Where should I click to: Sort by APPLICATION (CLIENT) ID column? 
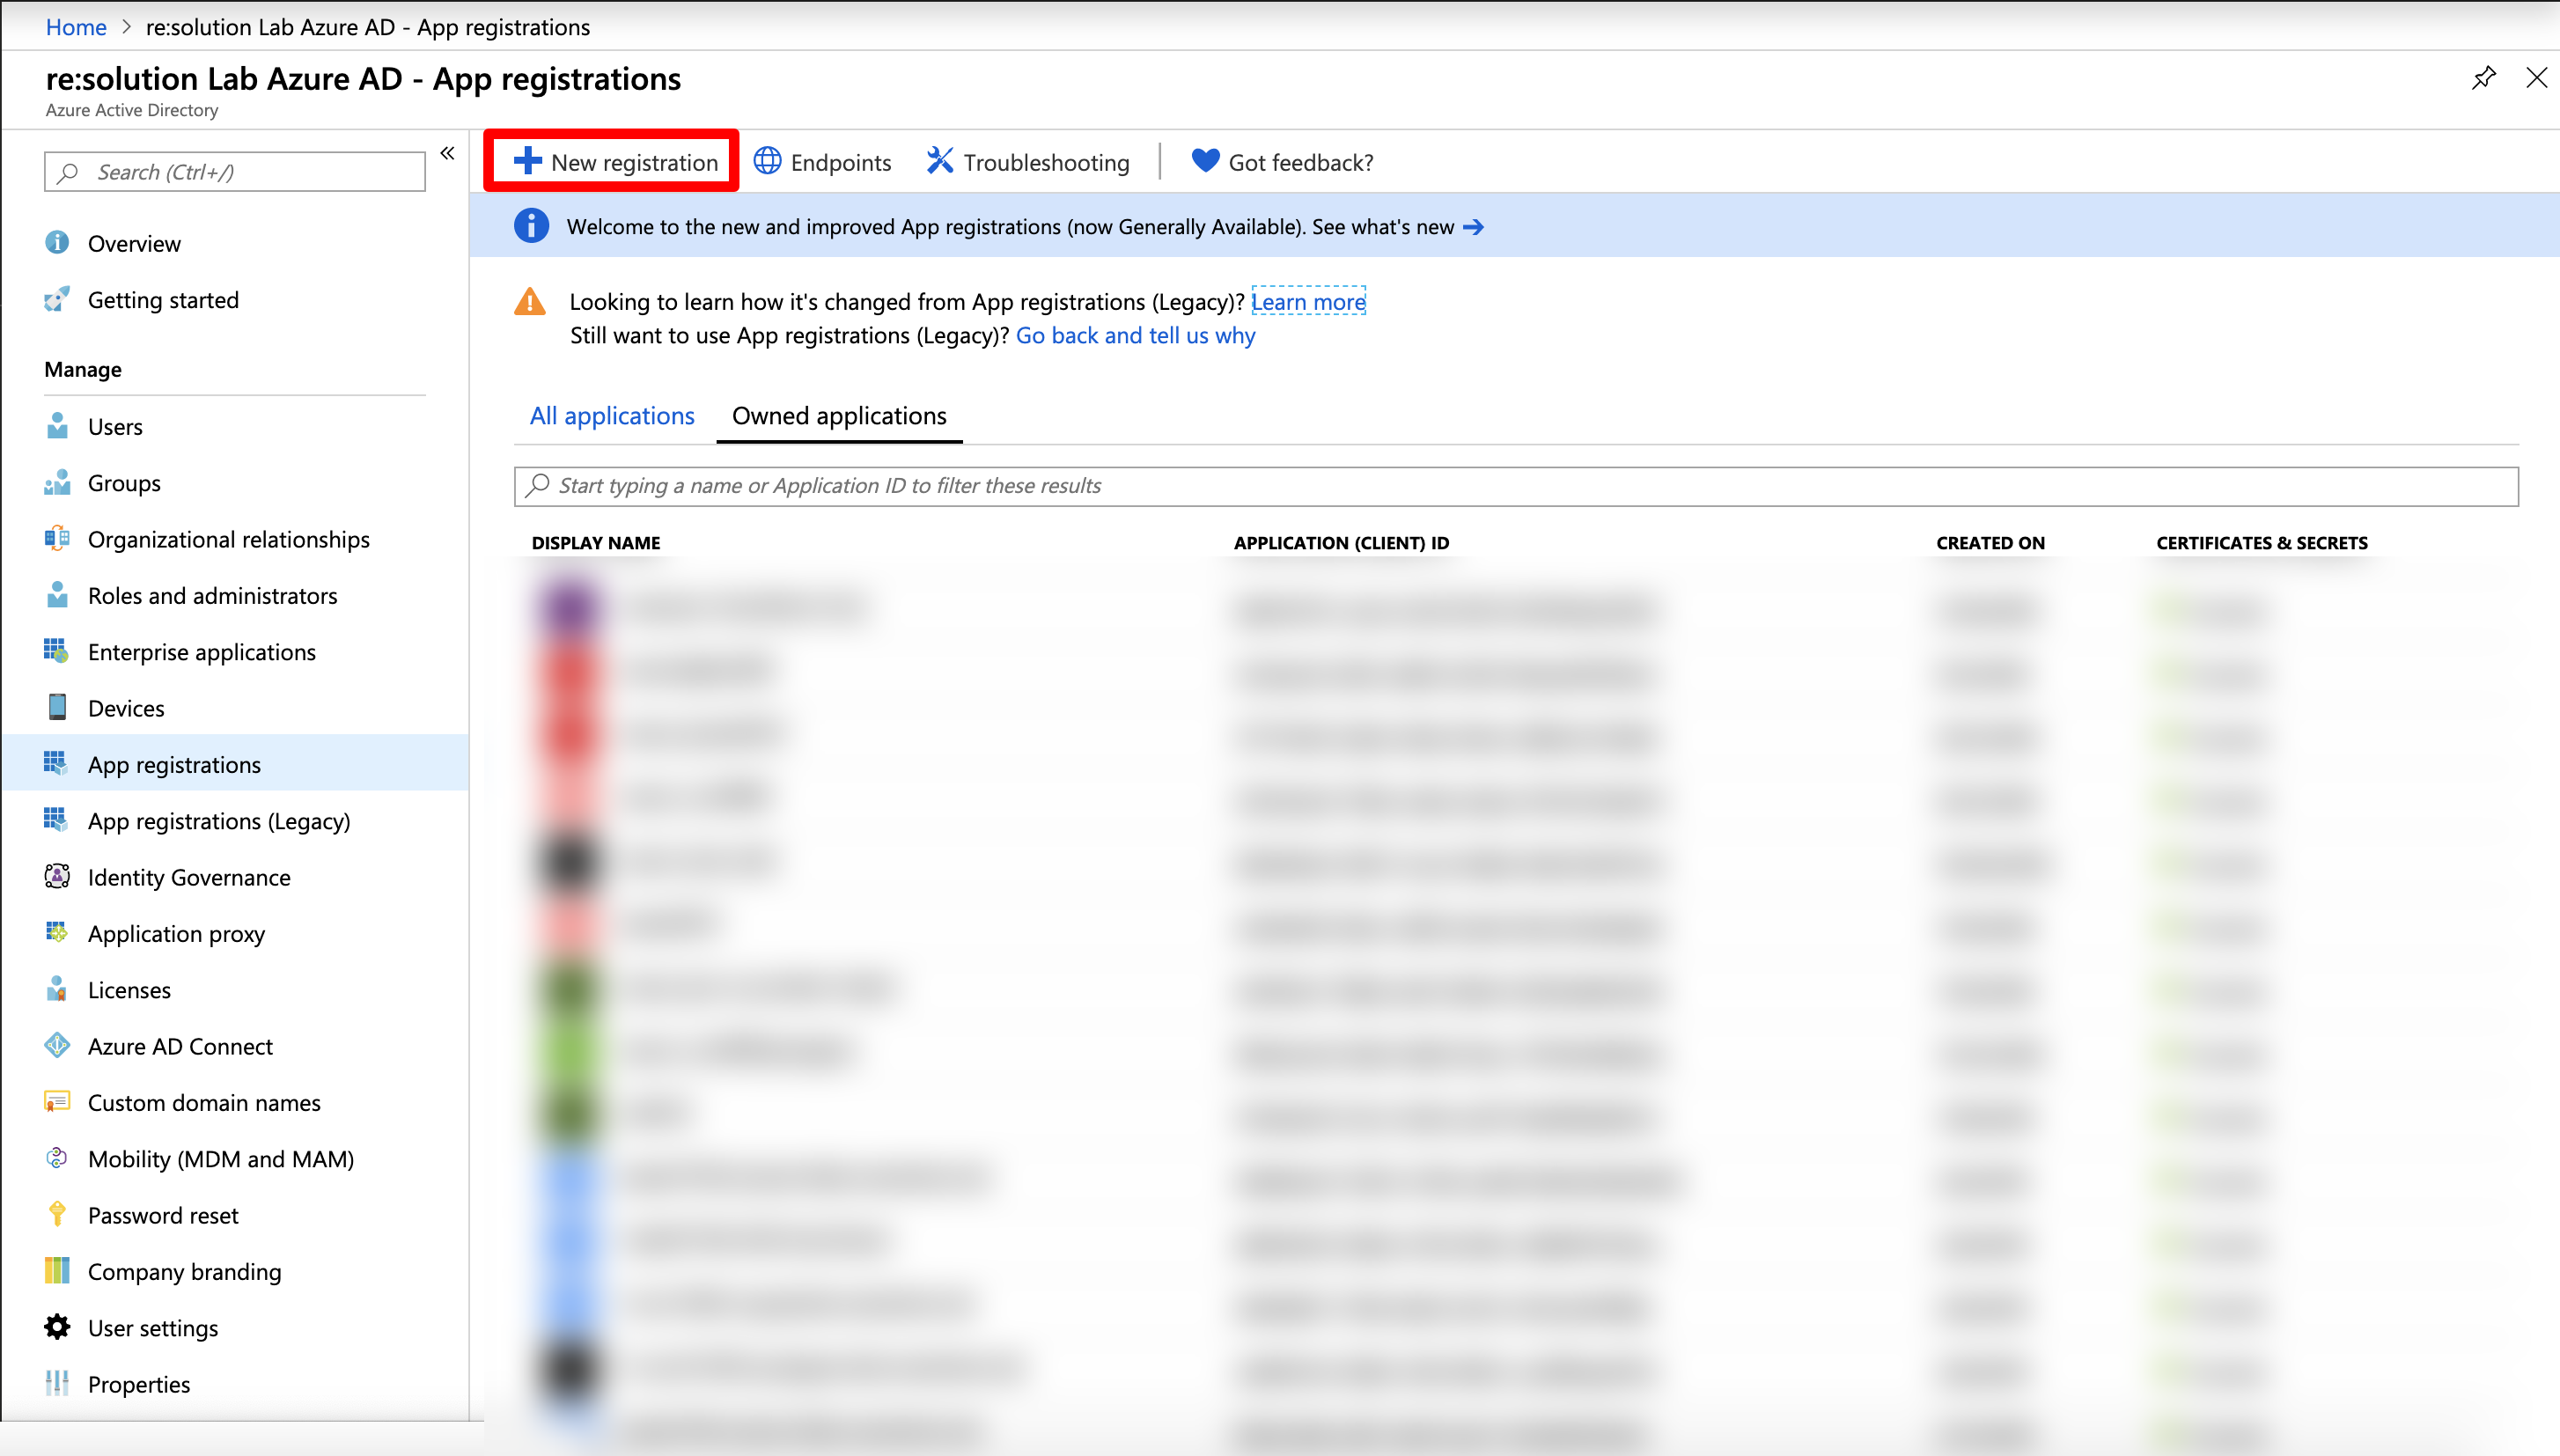coord(1341,543)
